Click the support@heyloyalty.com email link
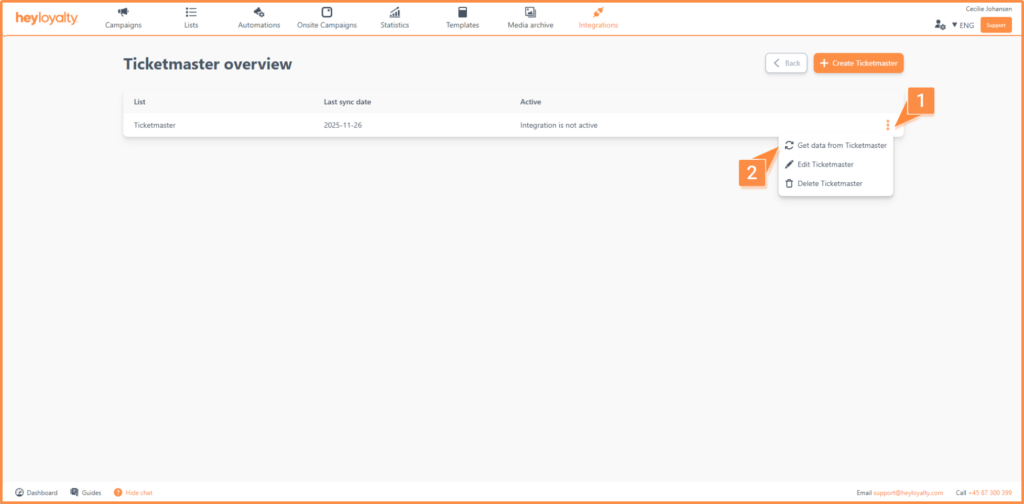Viewport: 1024px width, 504px height. click(908, 493)
